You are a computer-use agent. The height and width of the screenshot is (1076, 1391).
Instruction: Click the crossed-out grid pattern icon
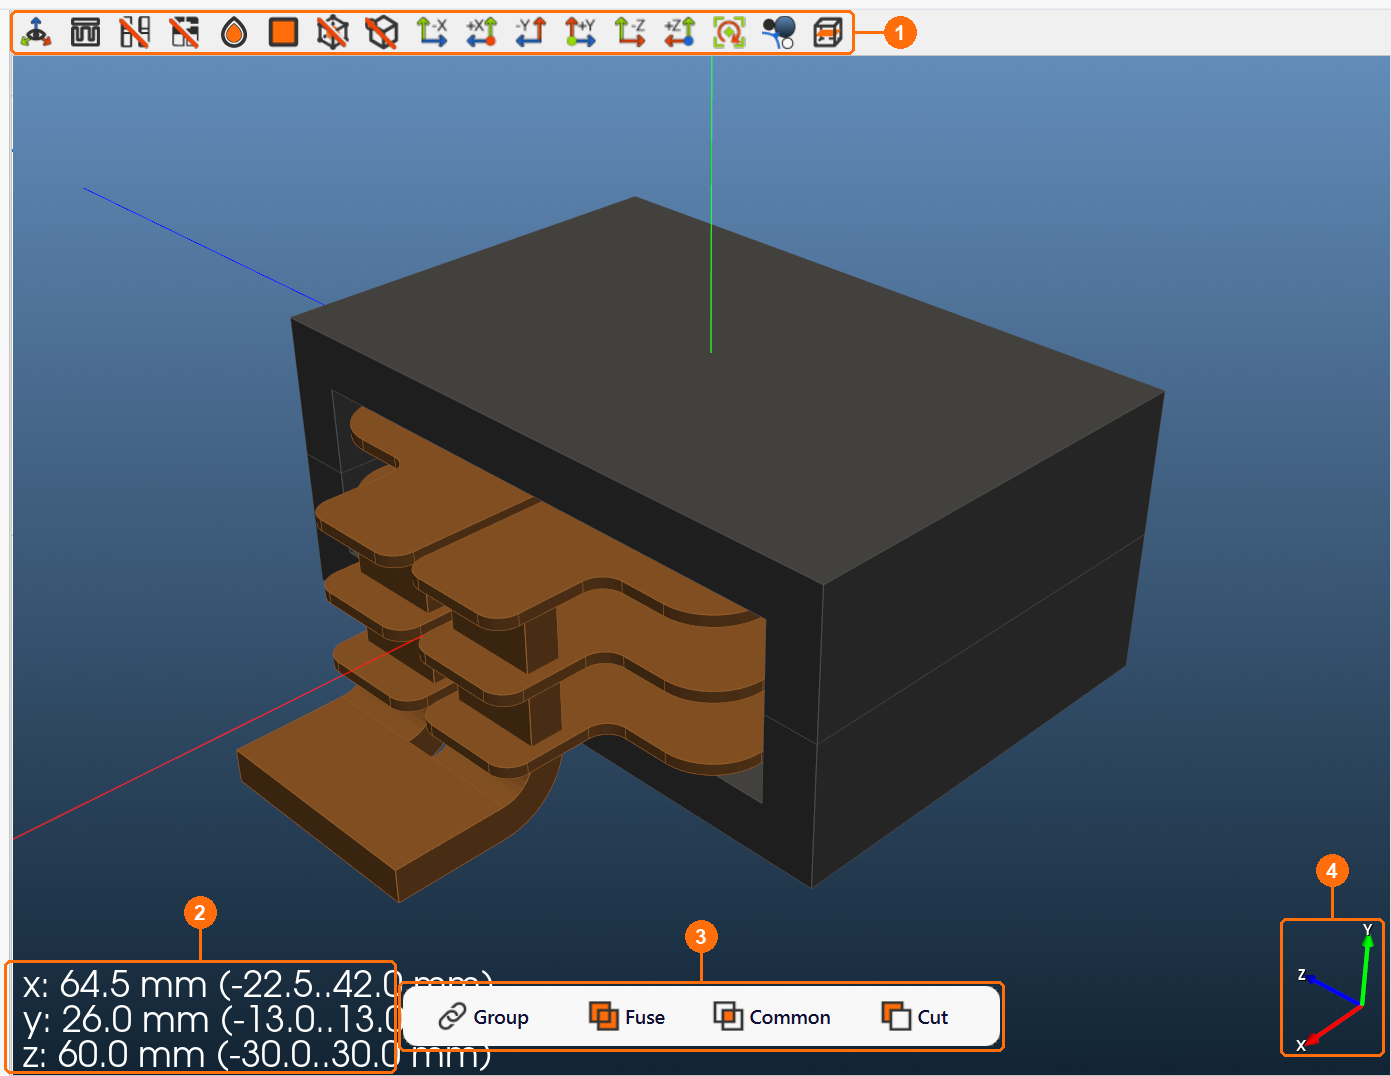(x=185, y=33)
